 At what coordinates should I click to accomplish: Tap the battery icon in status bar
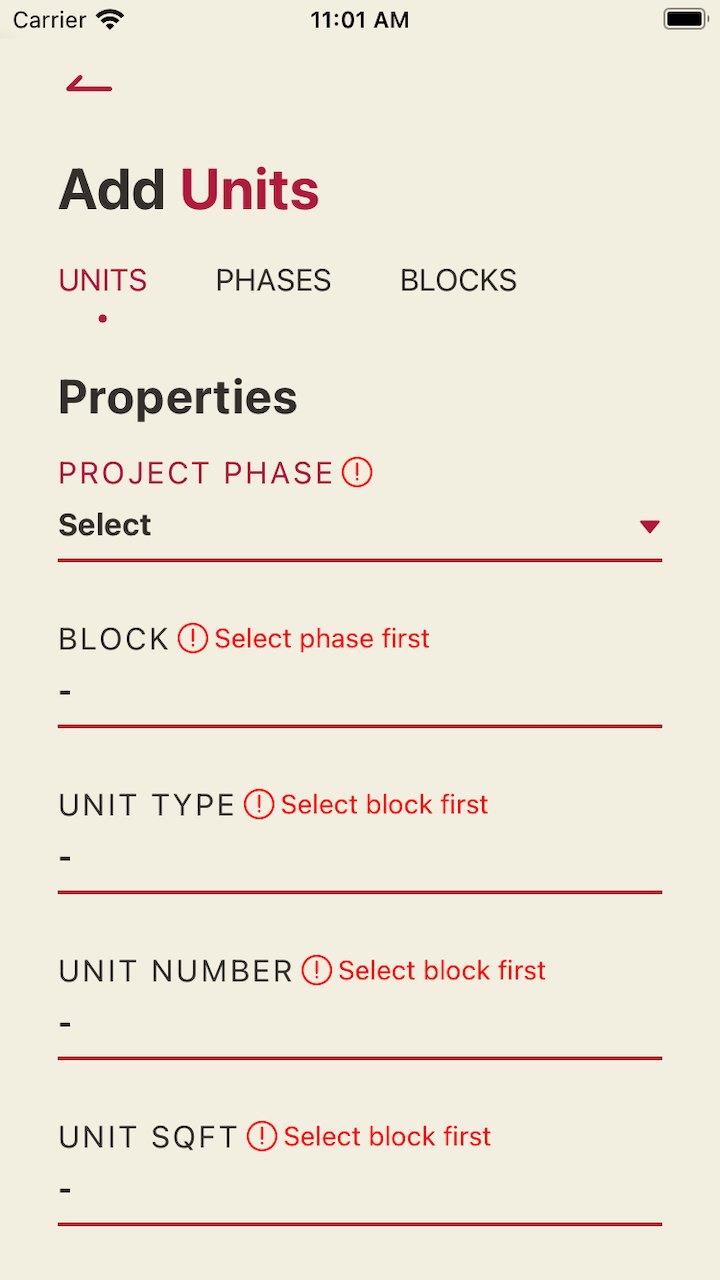click(685, 19)
